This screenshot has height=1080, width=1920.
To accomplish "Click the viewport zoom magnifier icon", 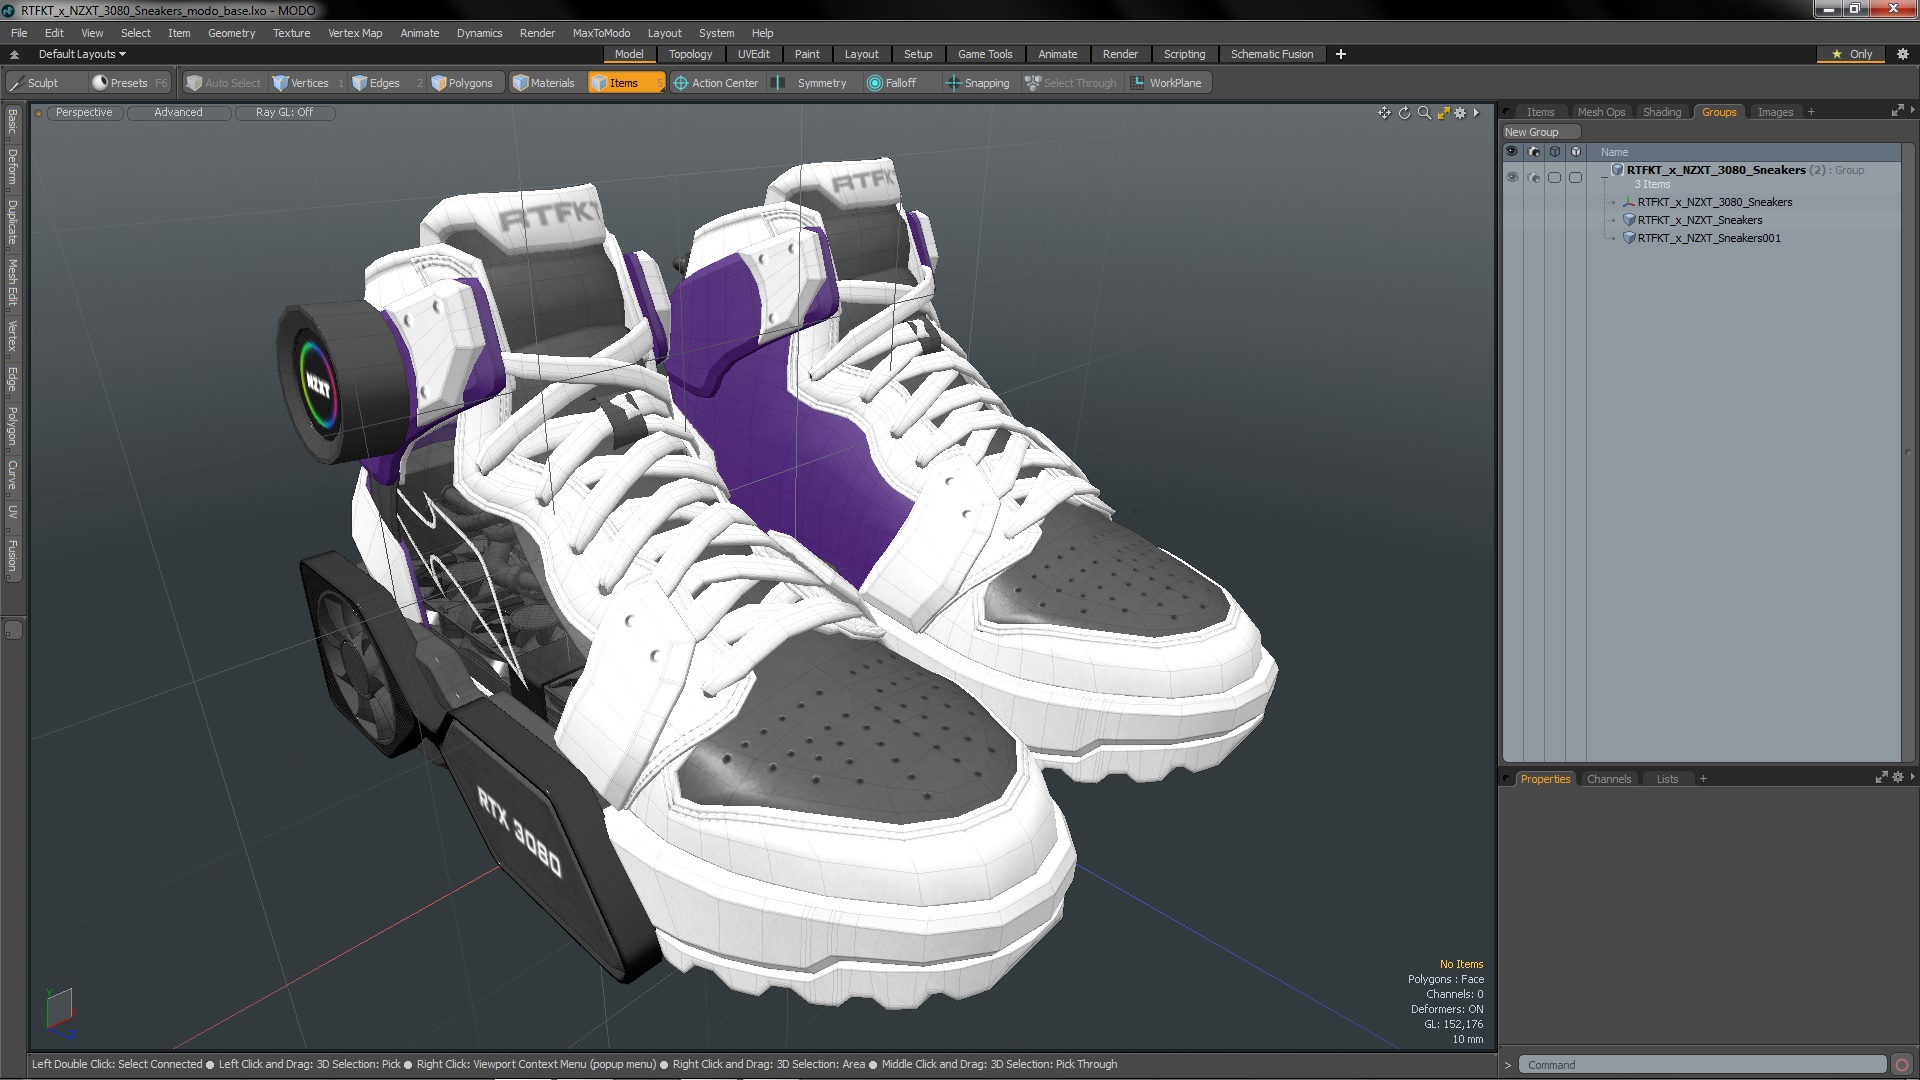I will (x=1424, y=113).
